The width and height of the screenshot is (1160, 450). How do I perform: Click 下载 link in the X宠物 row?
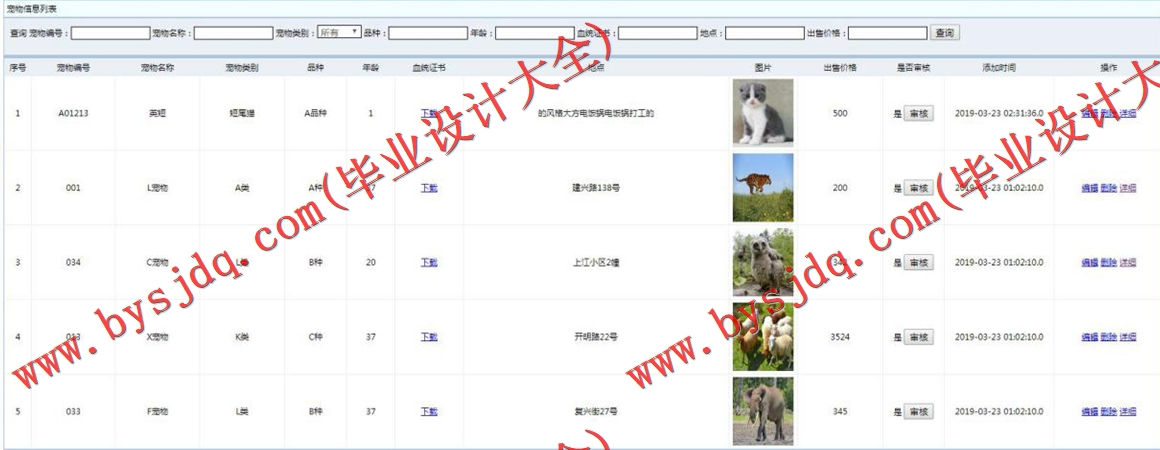click(x=429, y=338)
